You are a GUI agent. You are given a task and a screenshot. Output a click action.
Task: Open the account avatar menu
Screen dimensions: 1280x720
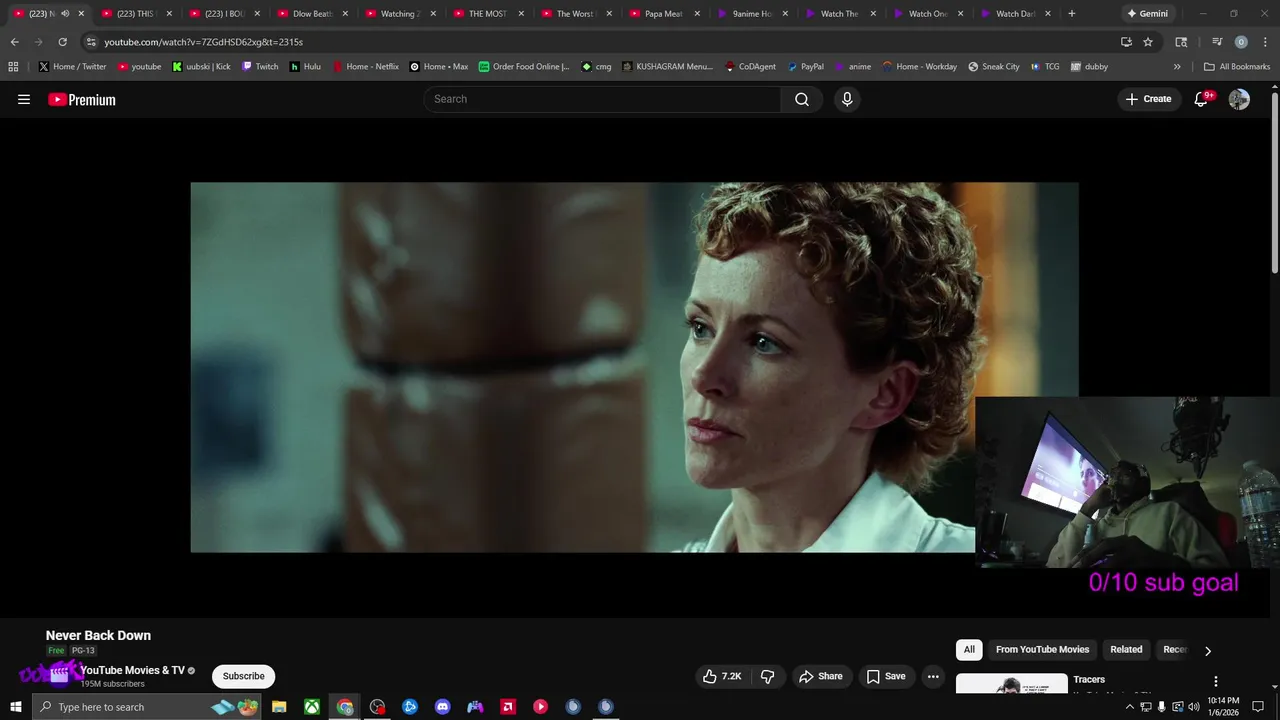(1239, 99)
